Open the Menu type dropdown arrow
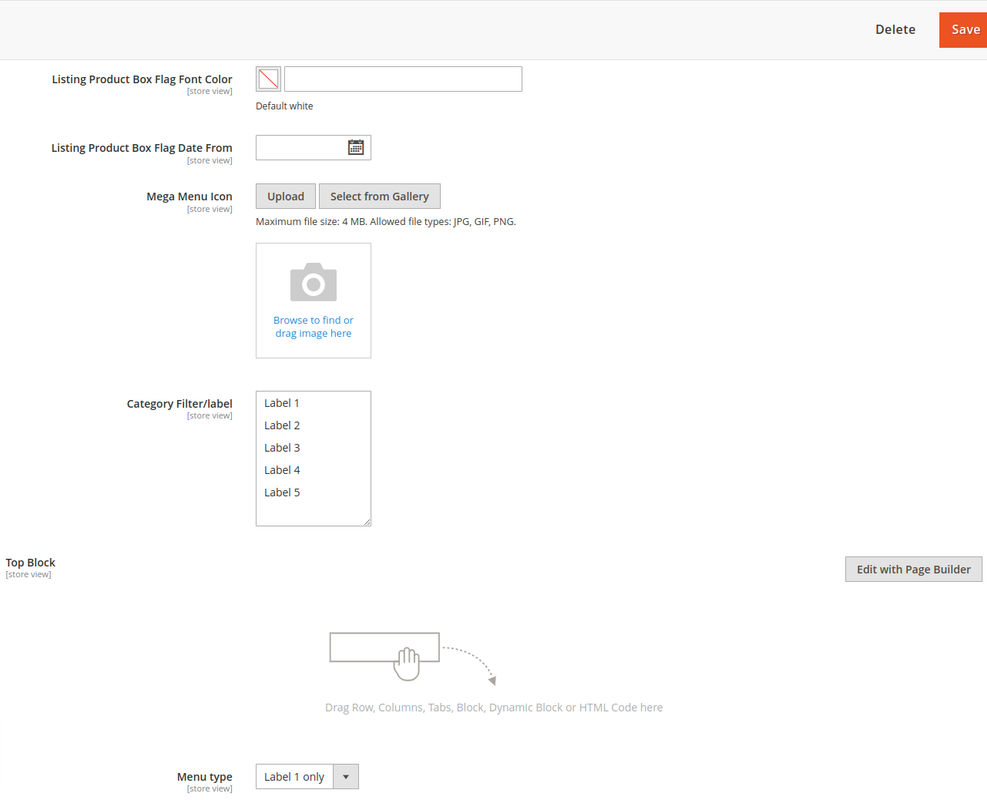This screenshot has width=987, height=800. [x=346, y=777]
